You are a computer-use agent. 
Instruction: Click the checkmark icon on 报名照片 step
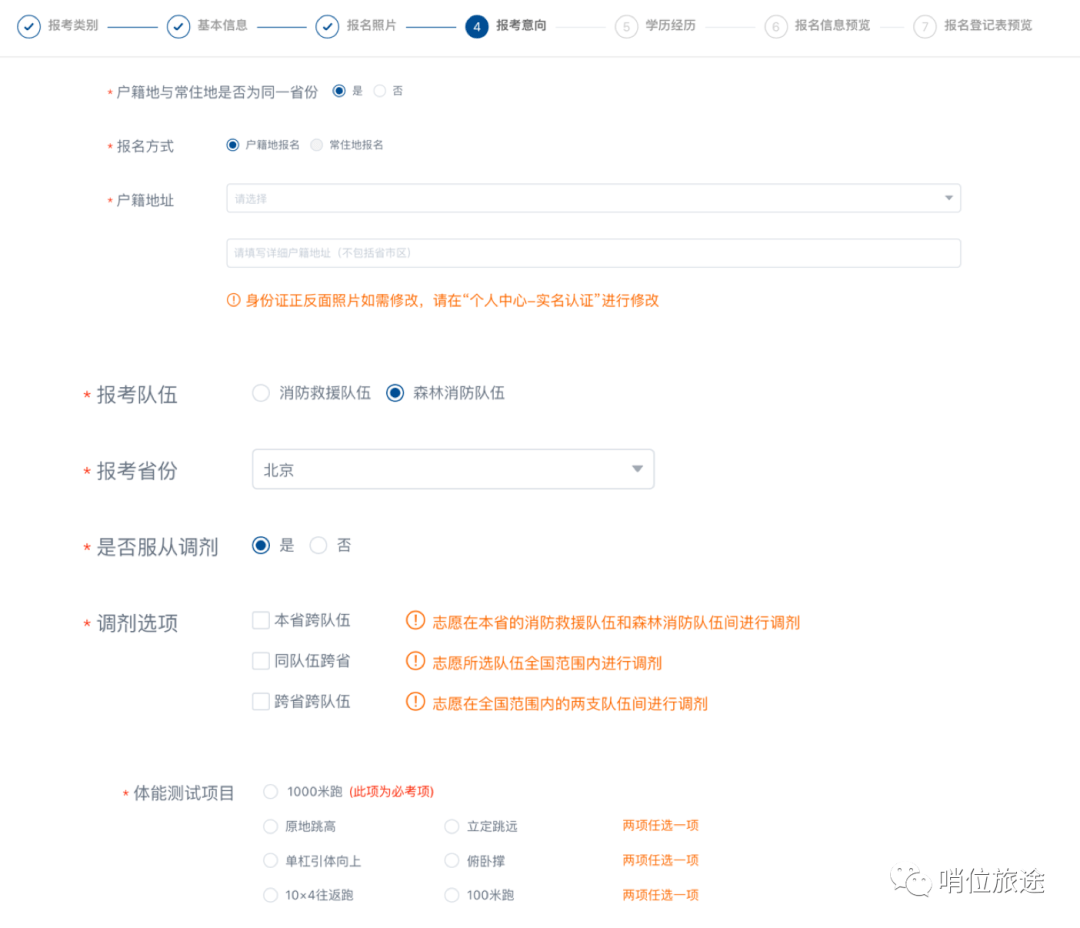327,26
